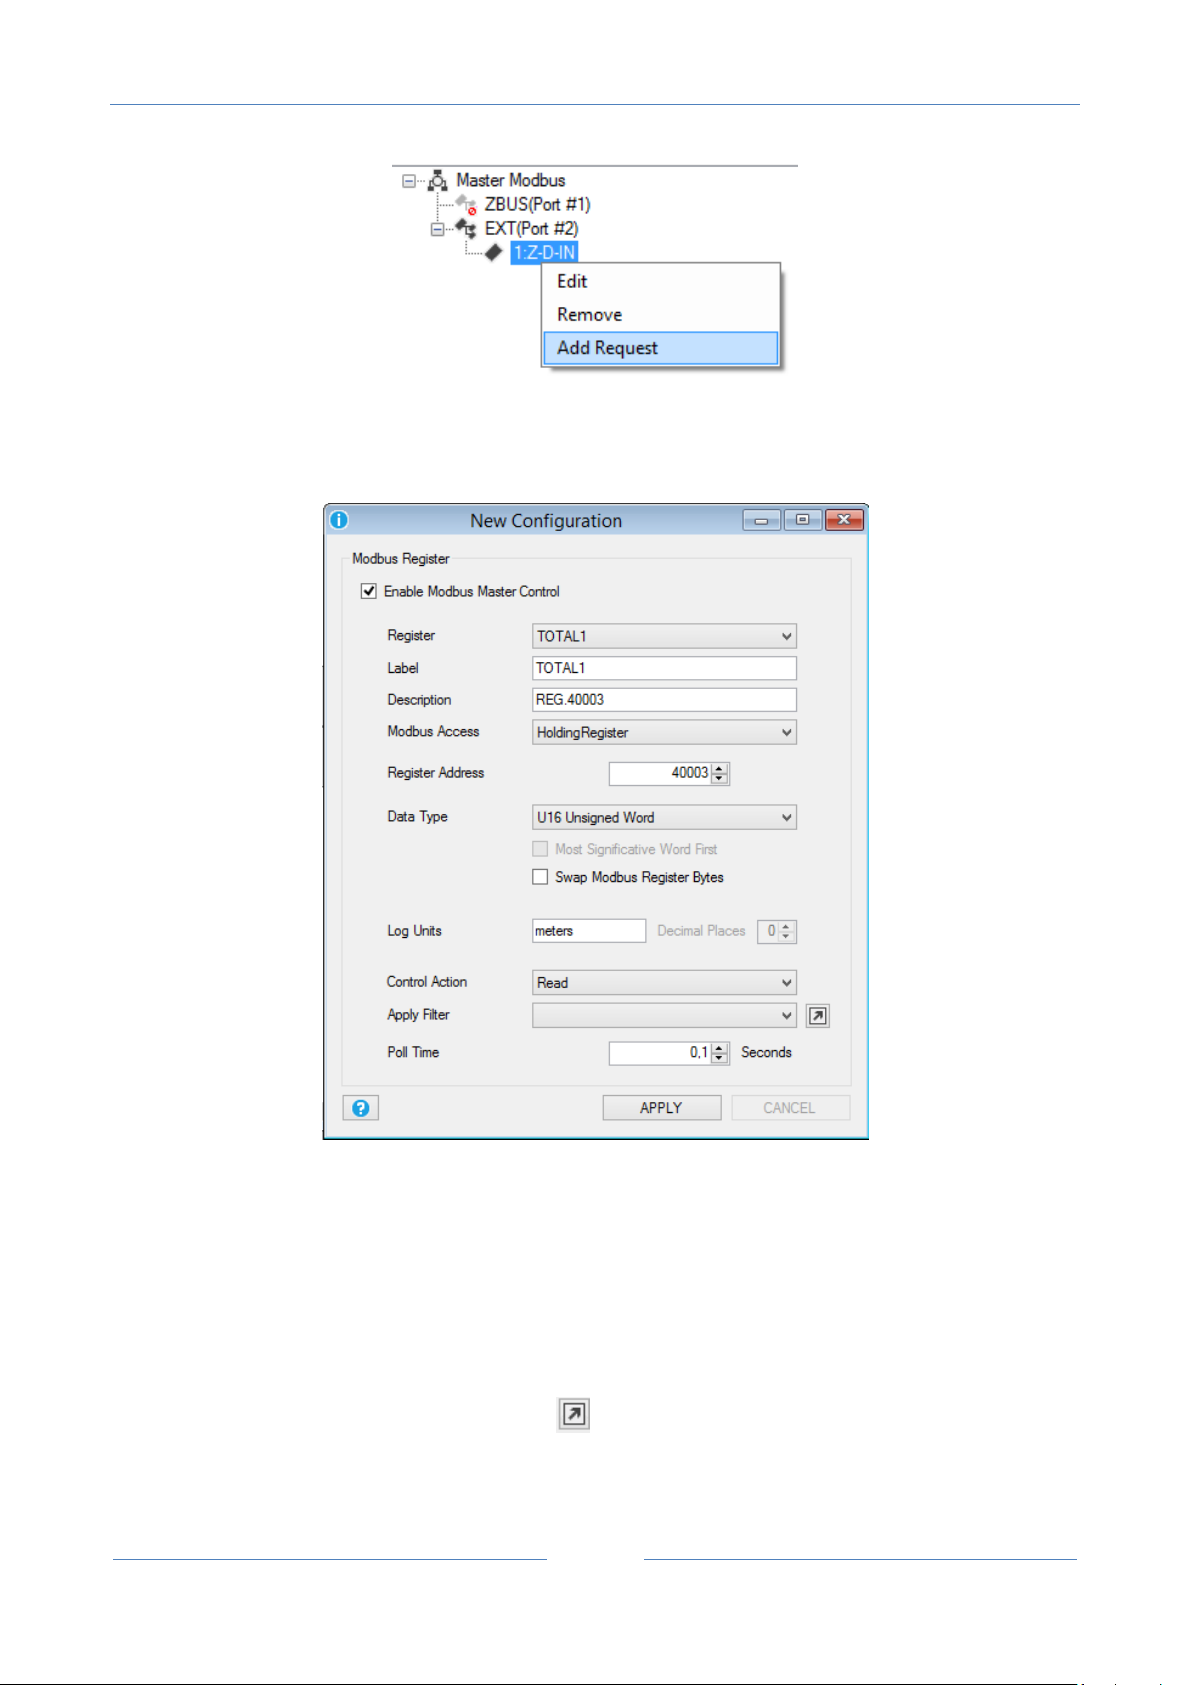Click the Register Address value field
1192x1685 pixels.
(x=660, y=773)
